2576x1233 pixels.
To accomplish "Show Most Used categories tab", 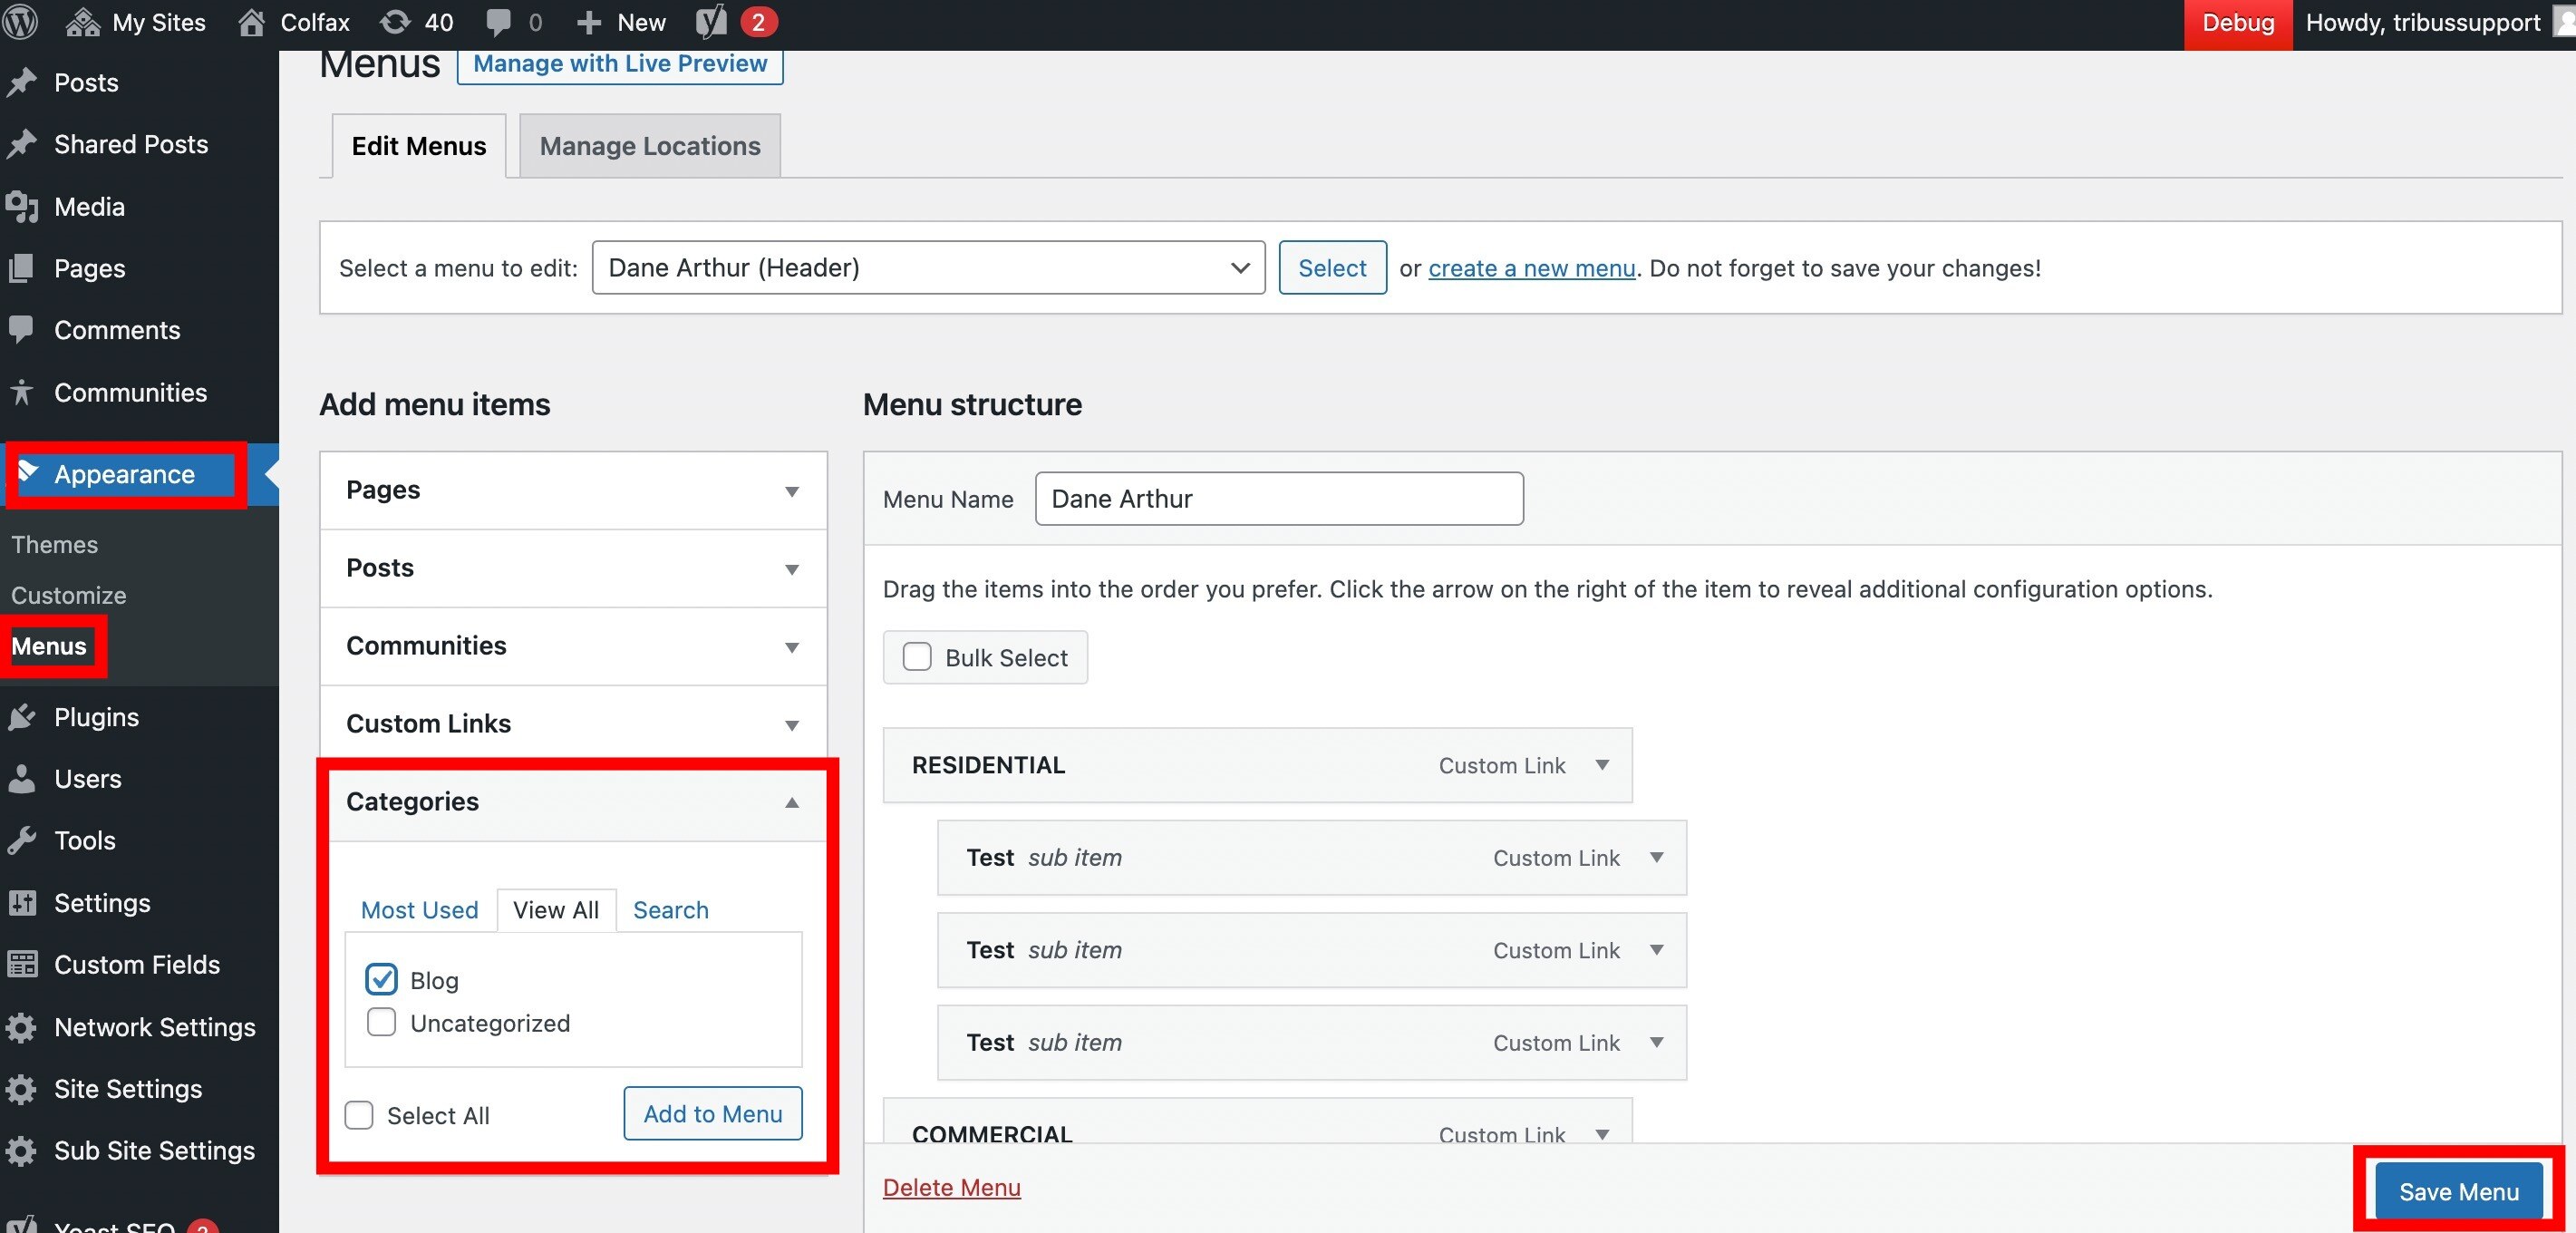I will pyautogui.click(x=419, y=909).
